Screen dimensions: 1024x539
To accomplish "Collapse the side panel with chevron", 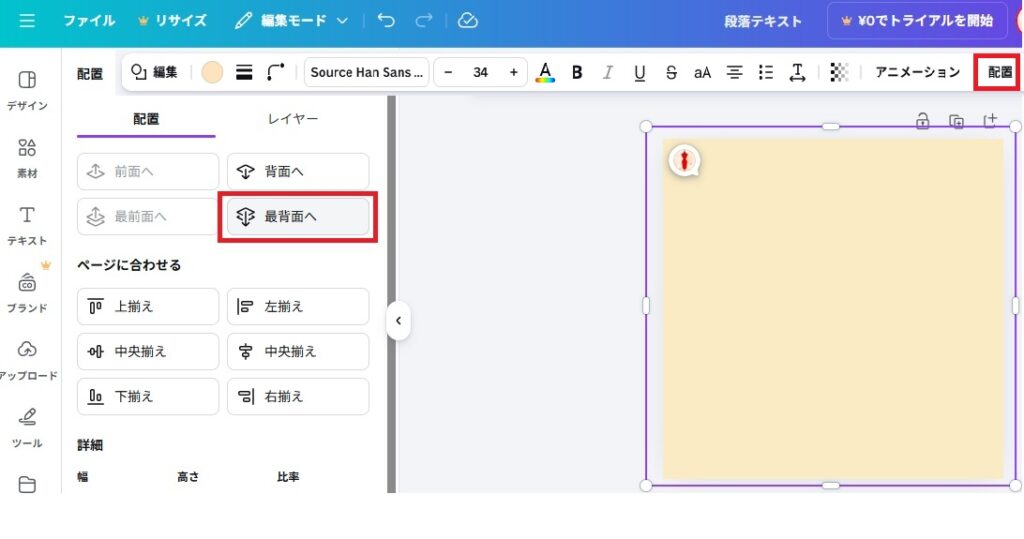I will point(398,321).
